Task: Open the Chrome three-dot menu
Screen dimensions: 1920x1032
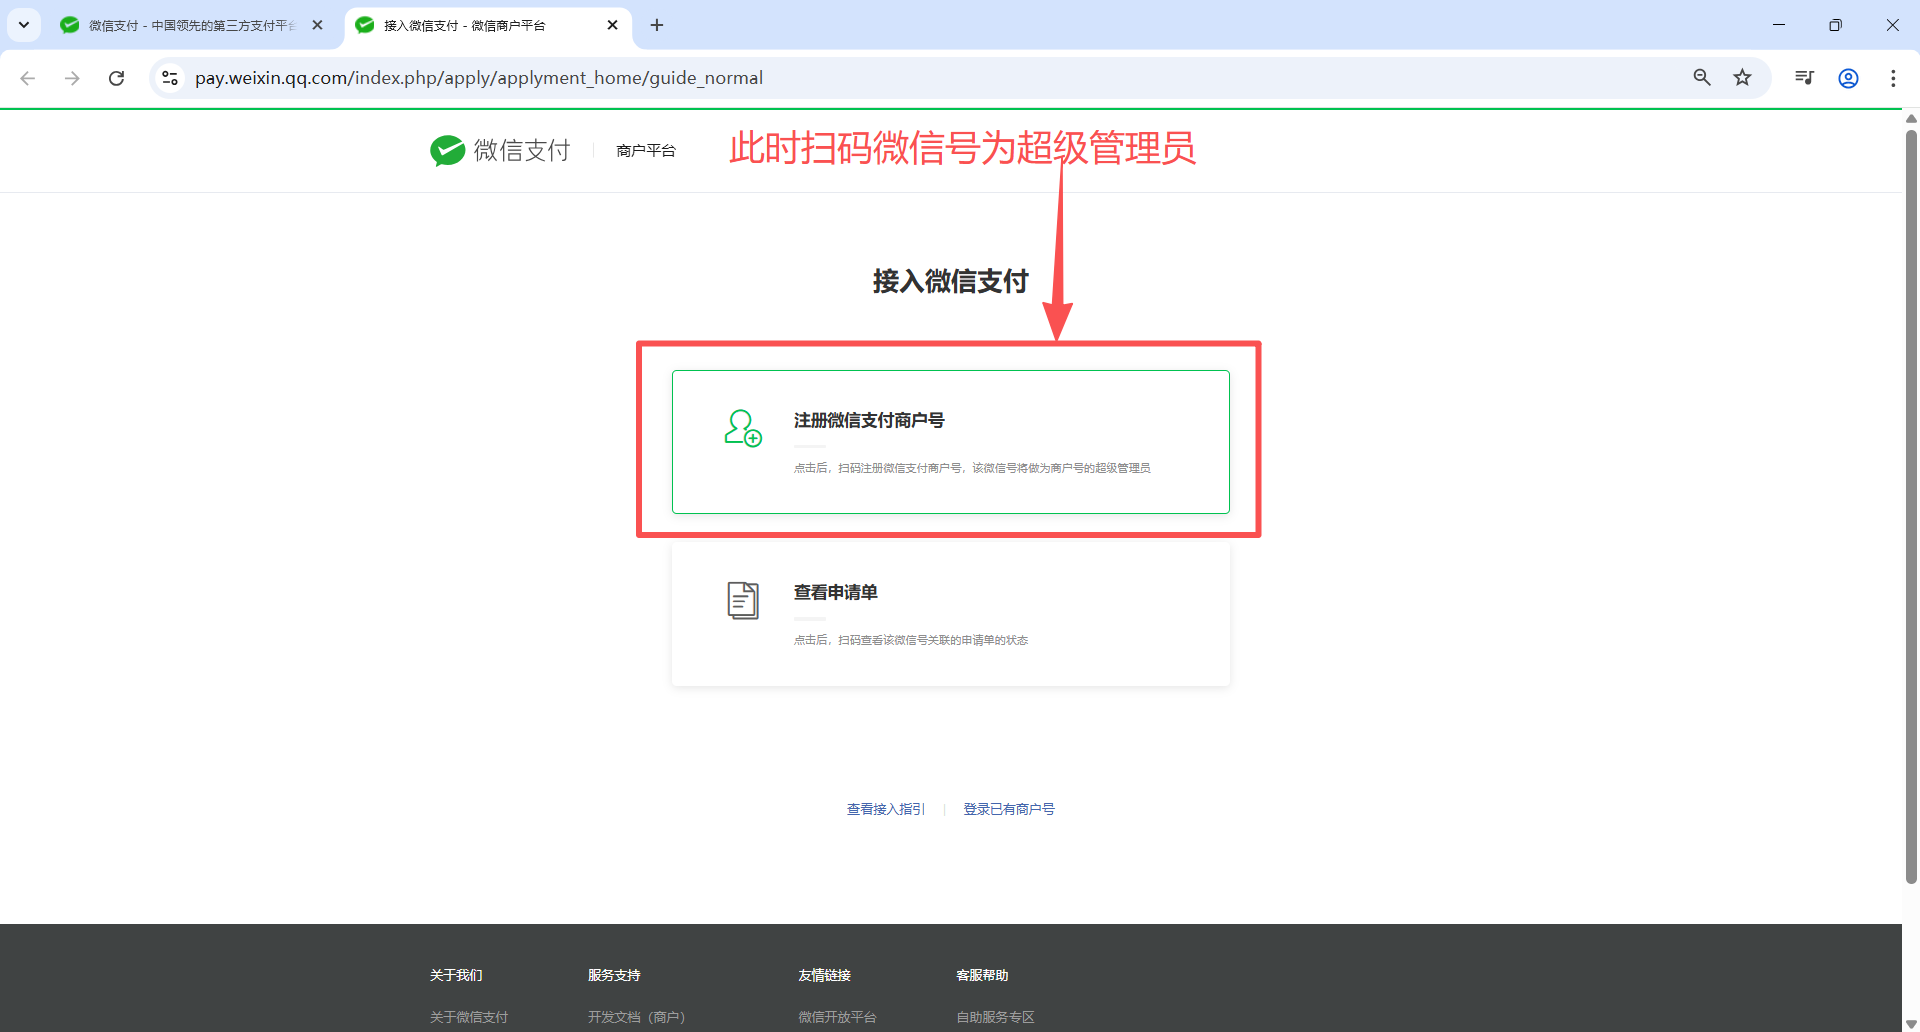Action: tap(1893, 78)
